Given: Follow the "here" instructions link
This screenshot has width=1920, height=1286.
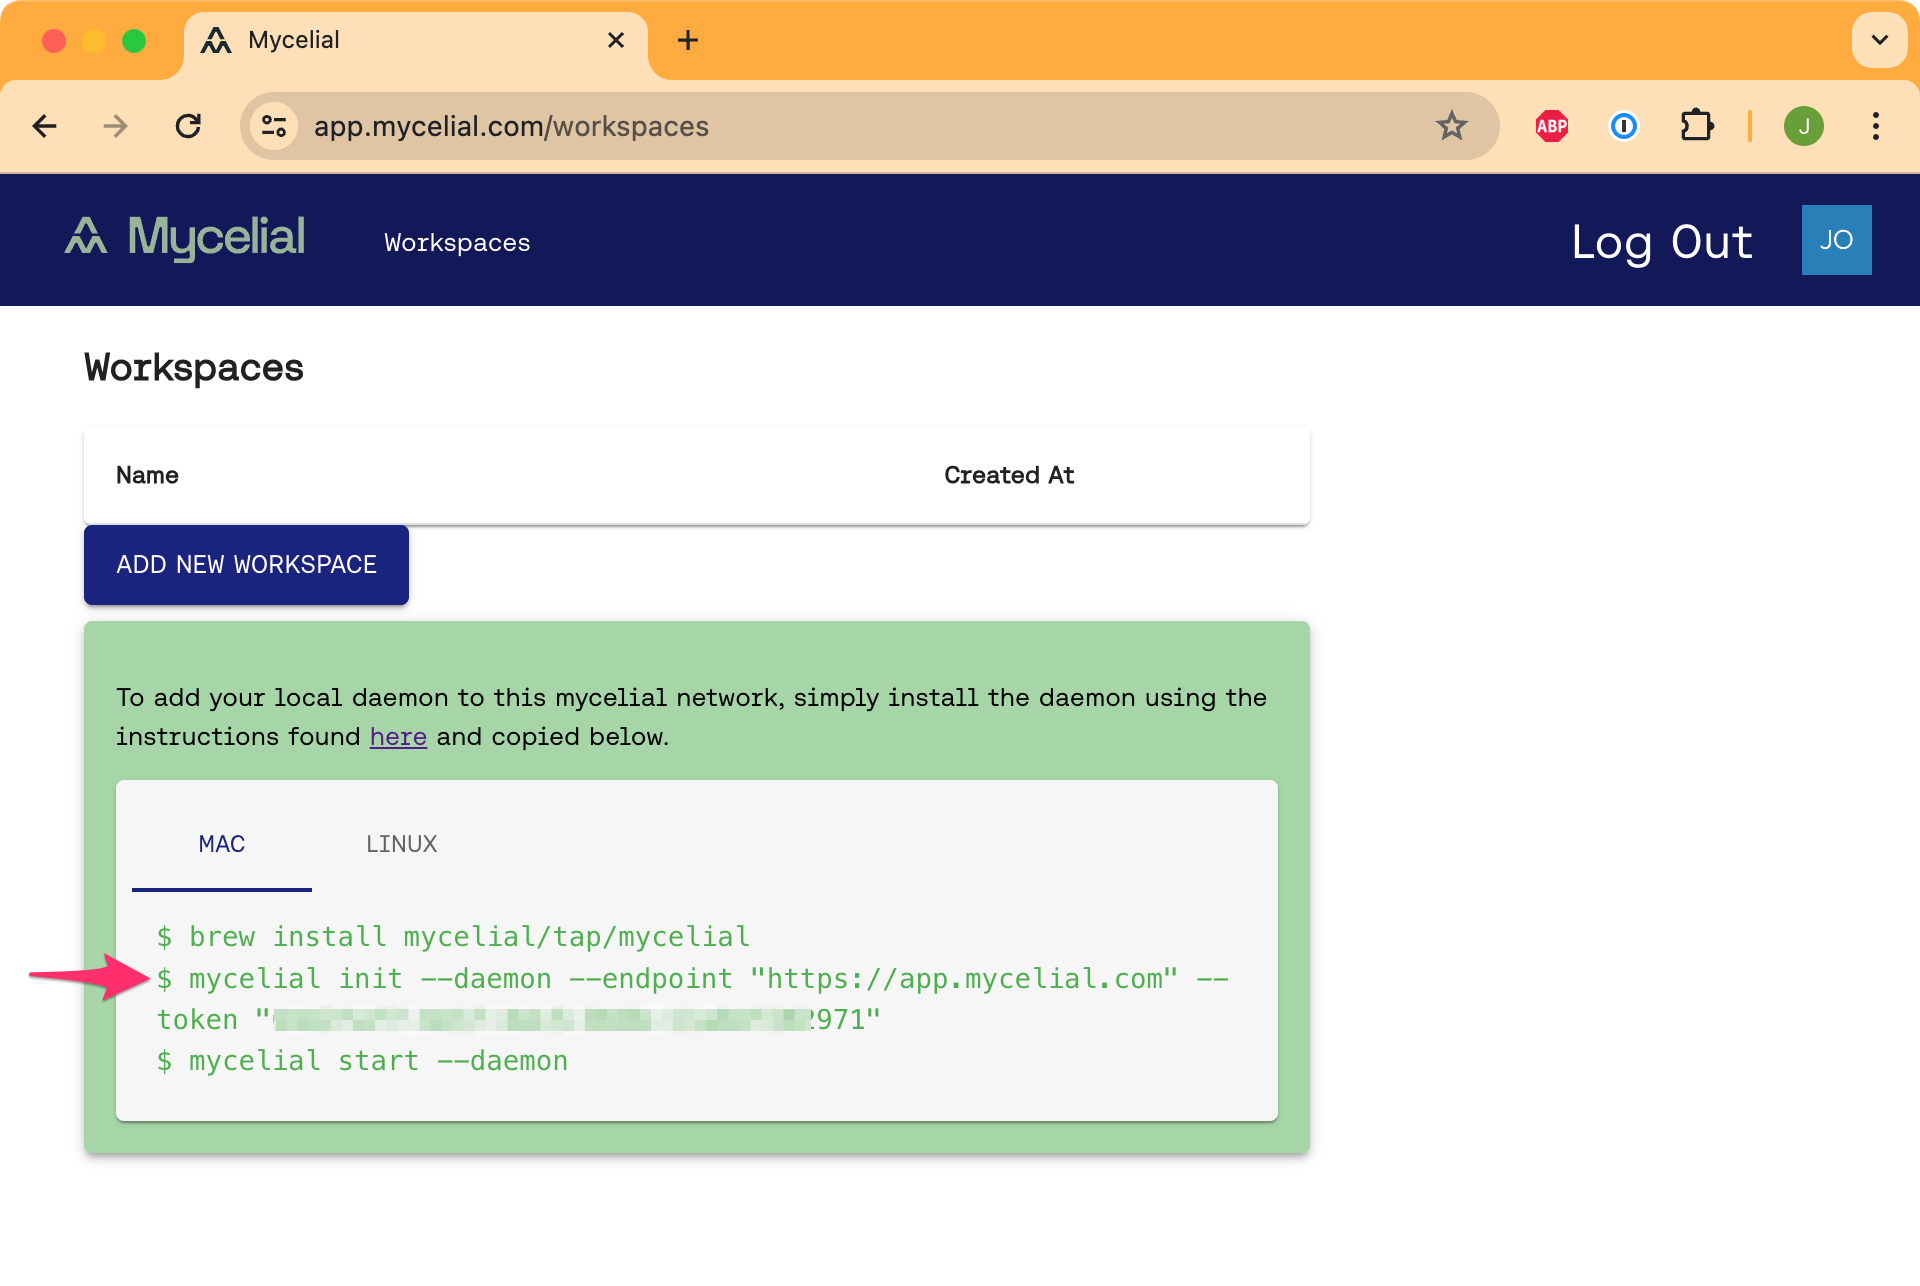Looking at the screenshot, I should click(398, 737).
